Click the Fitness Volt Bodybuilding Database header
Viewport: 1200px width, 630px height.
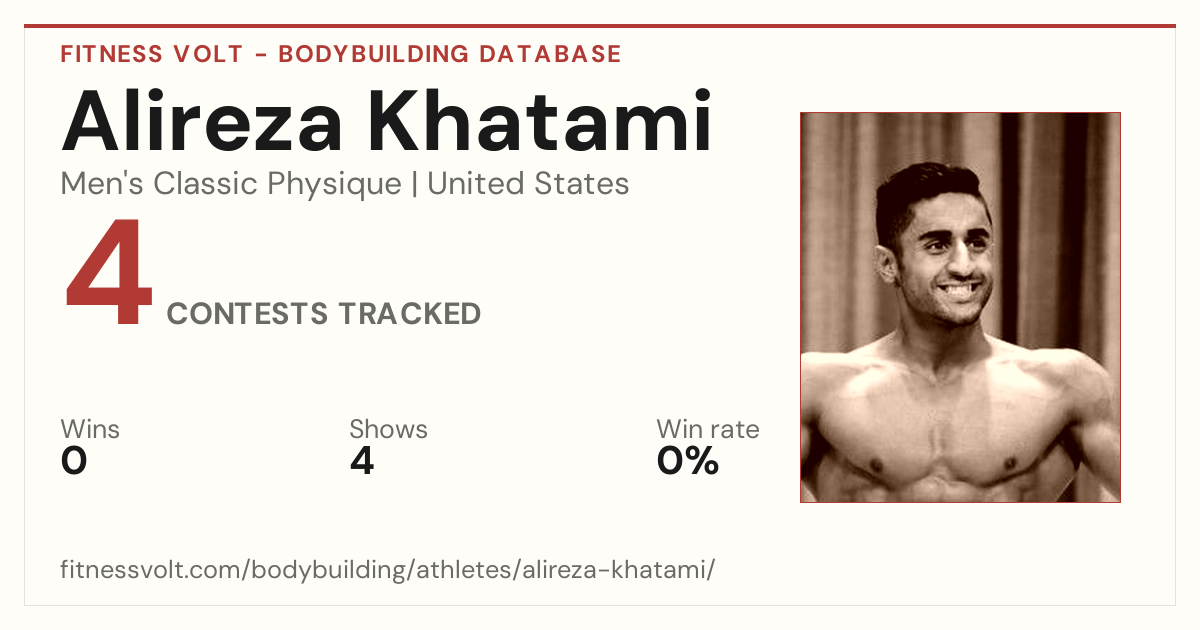341,54
